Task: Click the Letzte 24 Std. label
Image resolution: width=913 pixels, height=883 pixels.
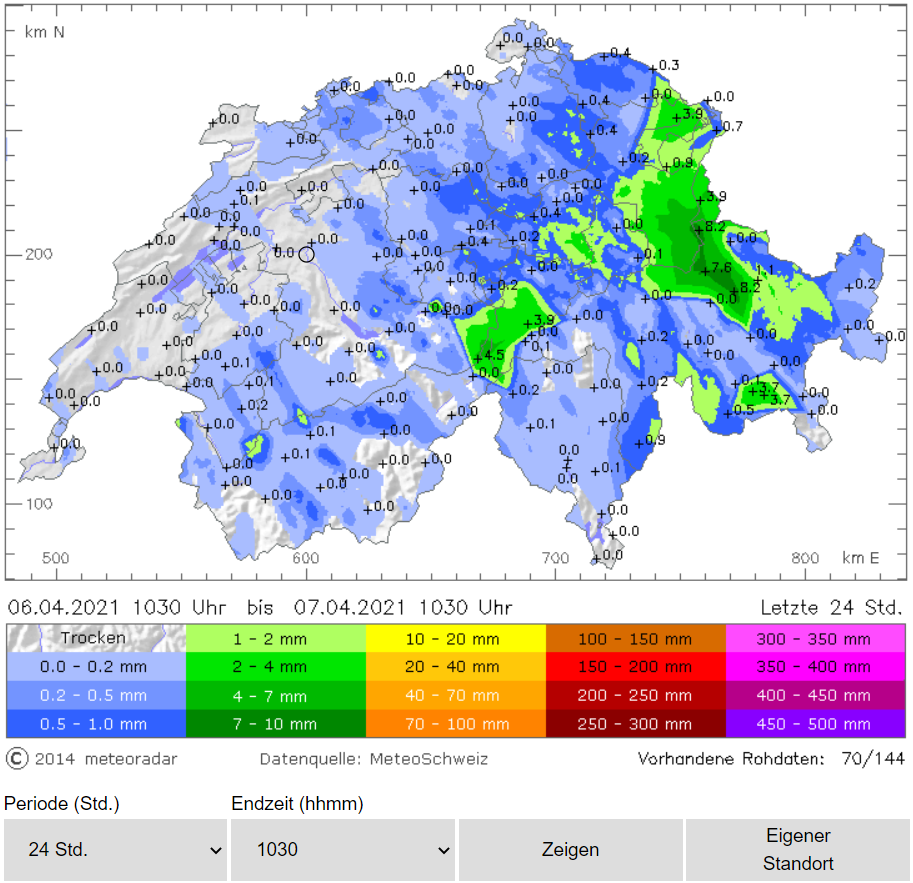Action: point(832,608)
